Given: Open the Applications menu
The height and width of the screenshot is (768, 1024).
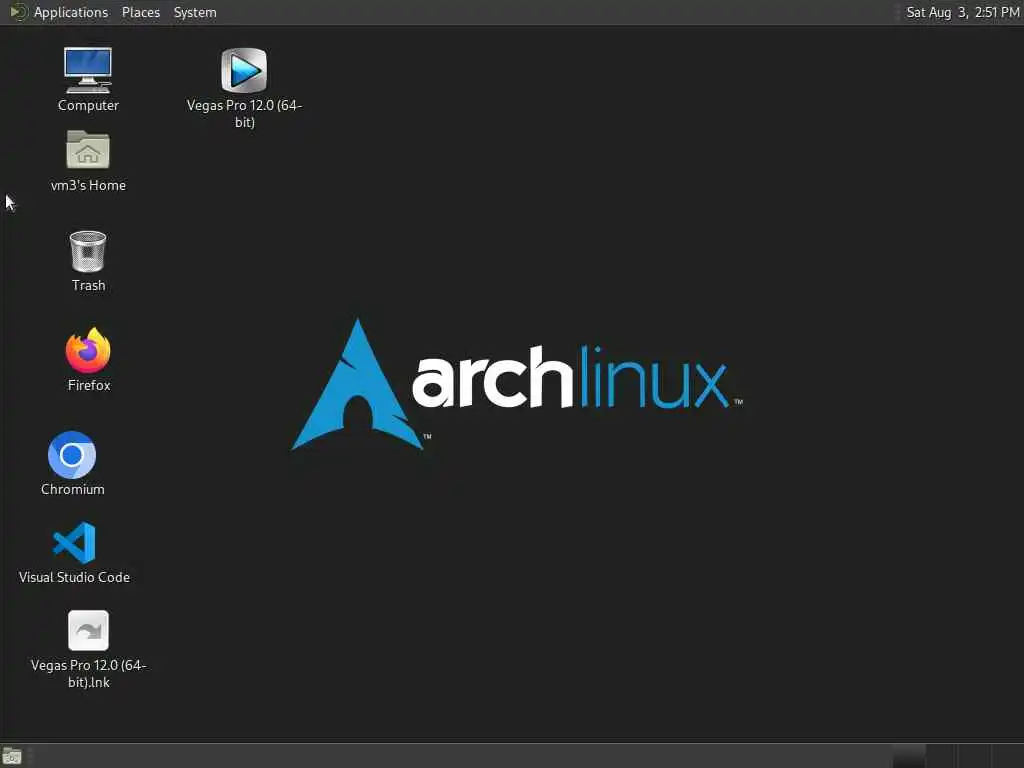Looking at the screenshot, I should 71,12.
